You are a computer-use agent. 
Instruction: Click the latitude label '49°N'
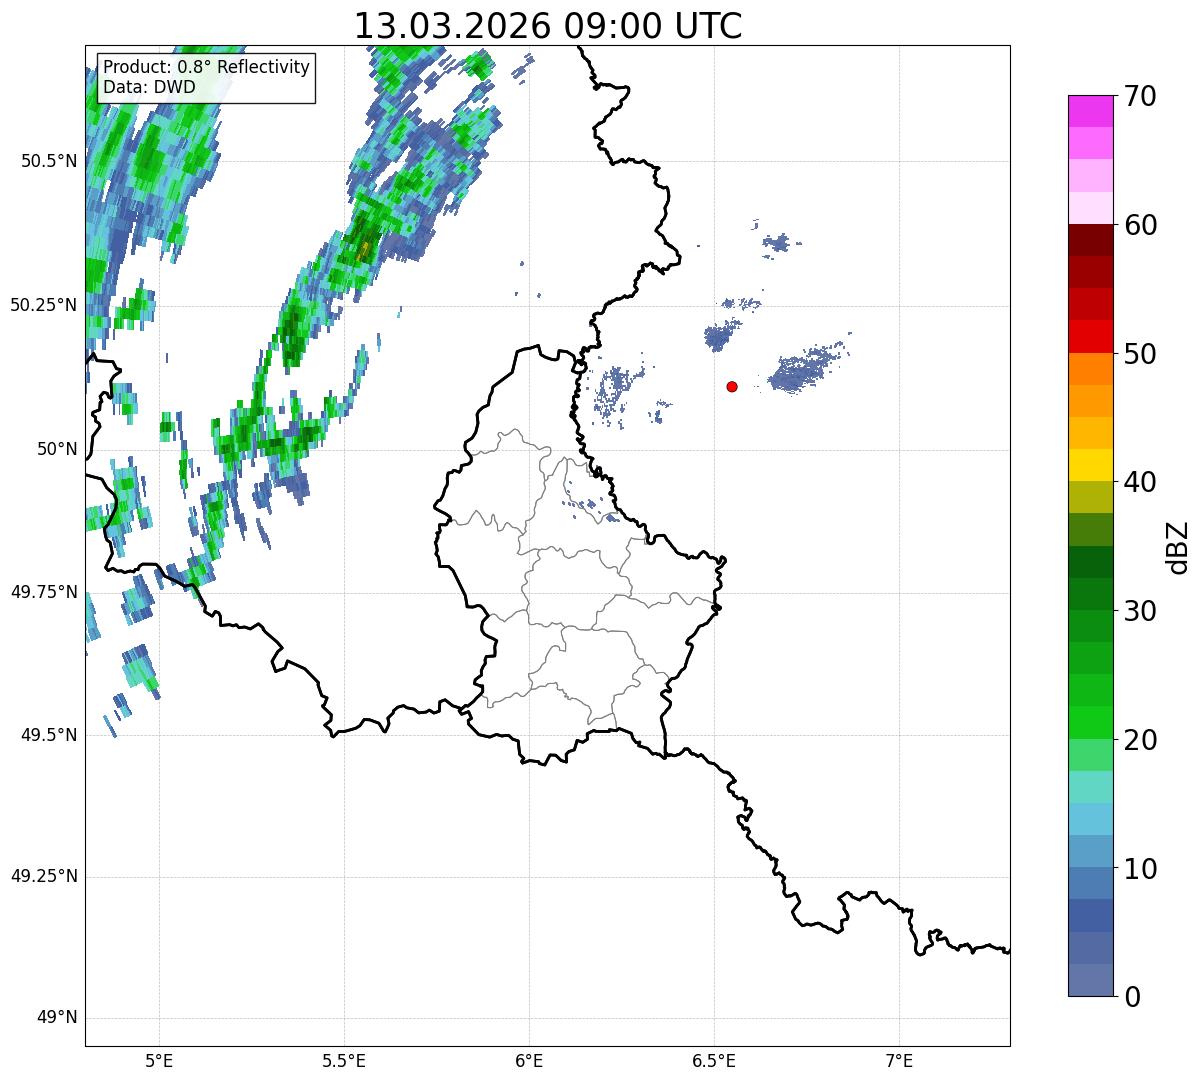coord(57,1018)
